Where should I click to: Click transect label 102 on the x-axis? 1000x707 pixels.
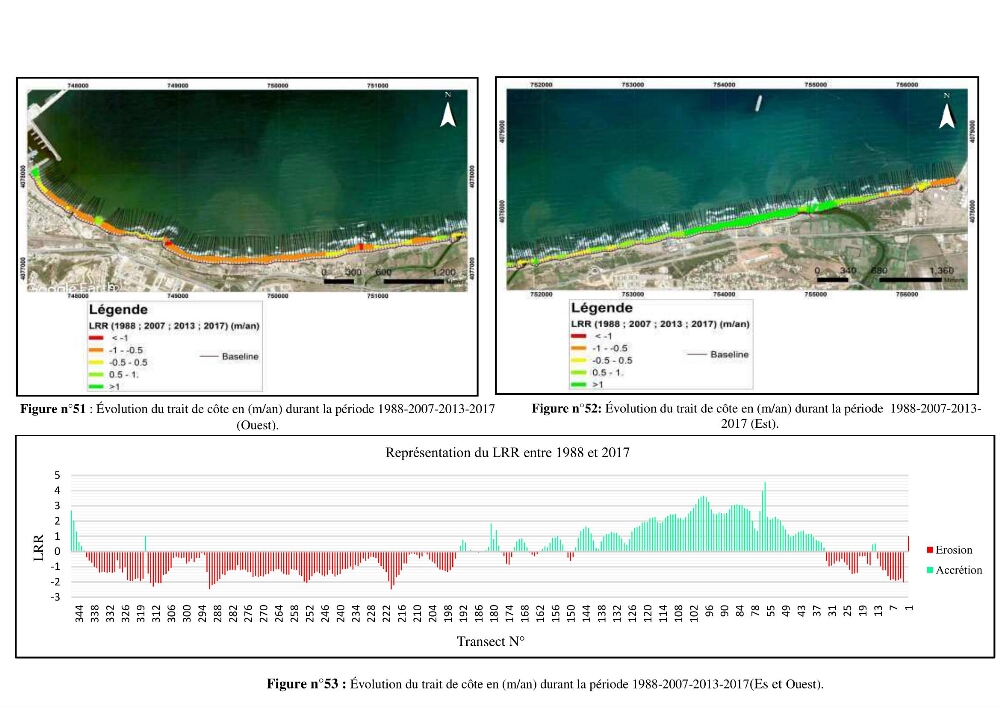[x=694, y=613]
